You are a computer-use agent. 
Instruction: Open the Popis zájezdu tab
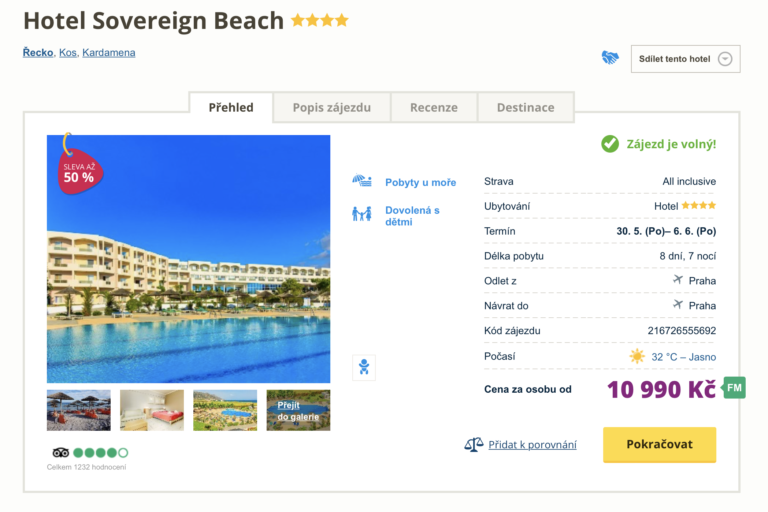coord(332,107)
